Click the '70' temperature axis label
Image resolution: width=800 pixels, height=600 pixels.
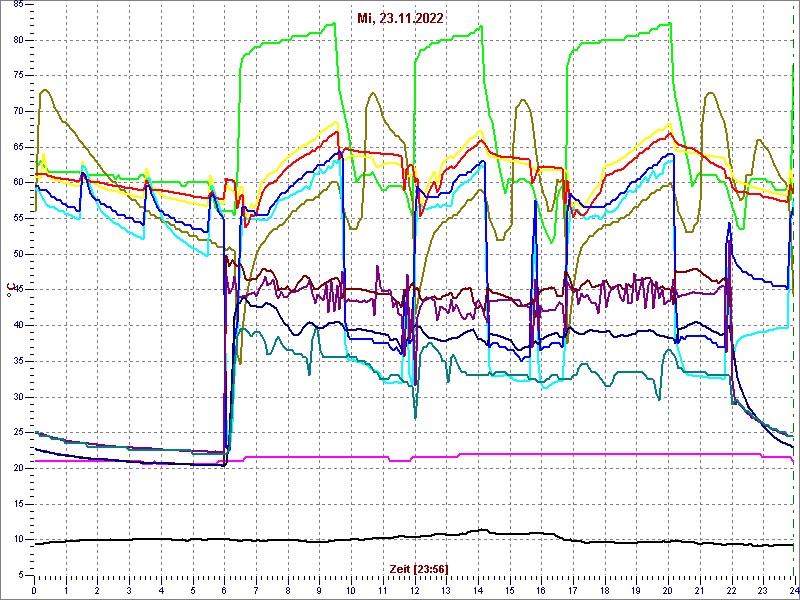(17, 111)
